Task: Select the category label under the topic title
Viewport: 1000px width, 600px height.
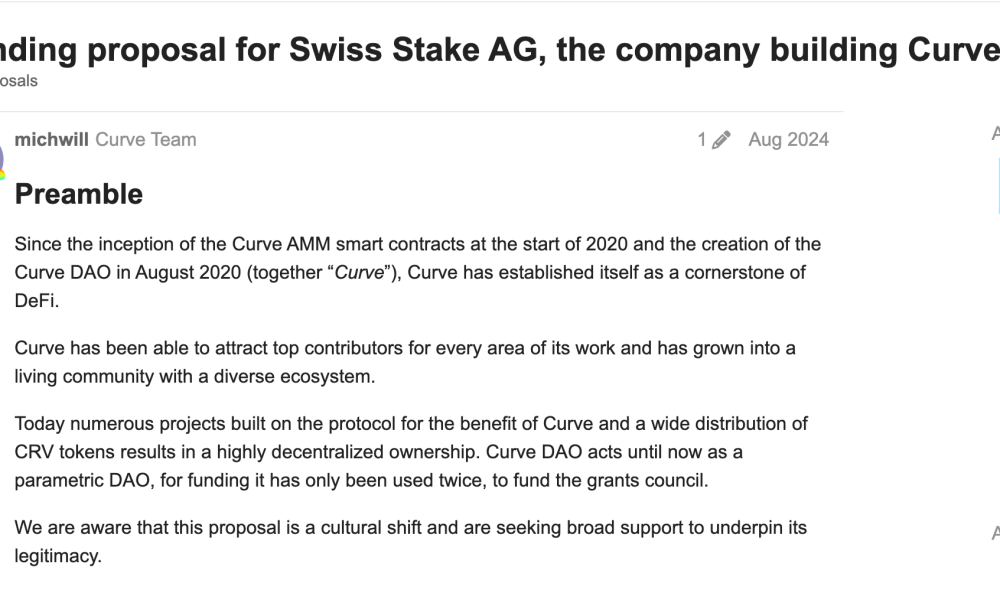Action: [x=20, y=81]
